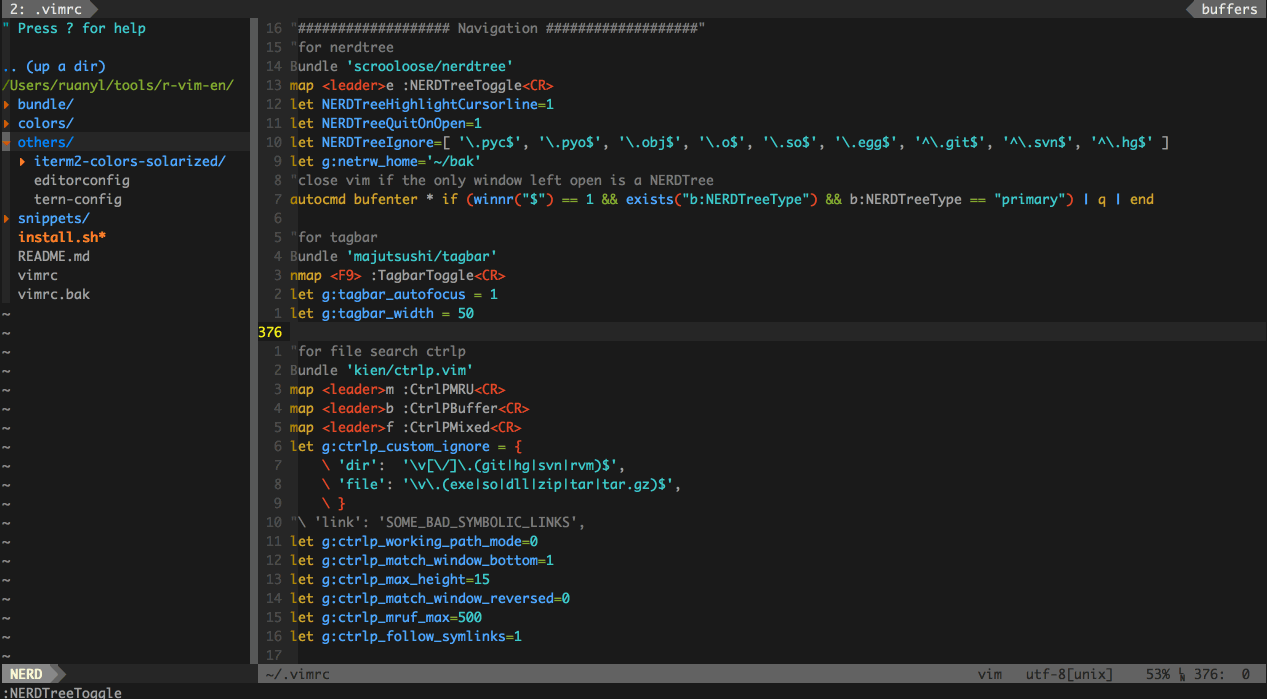Open the vimrc.bak file
Image resolution: width=1267 pixels, height=699 pixels.
54,294
